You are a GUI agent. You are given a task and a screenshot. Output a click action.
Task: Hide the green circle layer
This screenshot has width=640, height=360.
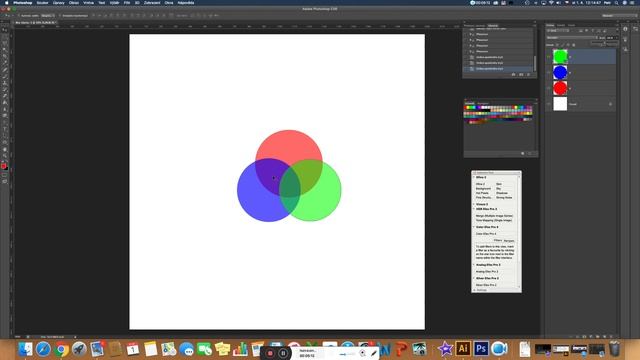tap(549, 56)
